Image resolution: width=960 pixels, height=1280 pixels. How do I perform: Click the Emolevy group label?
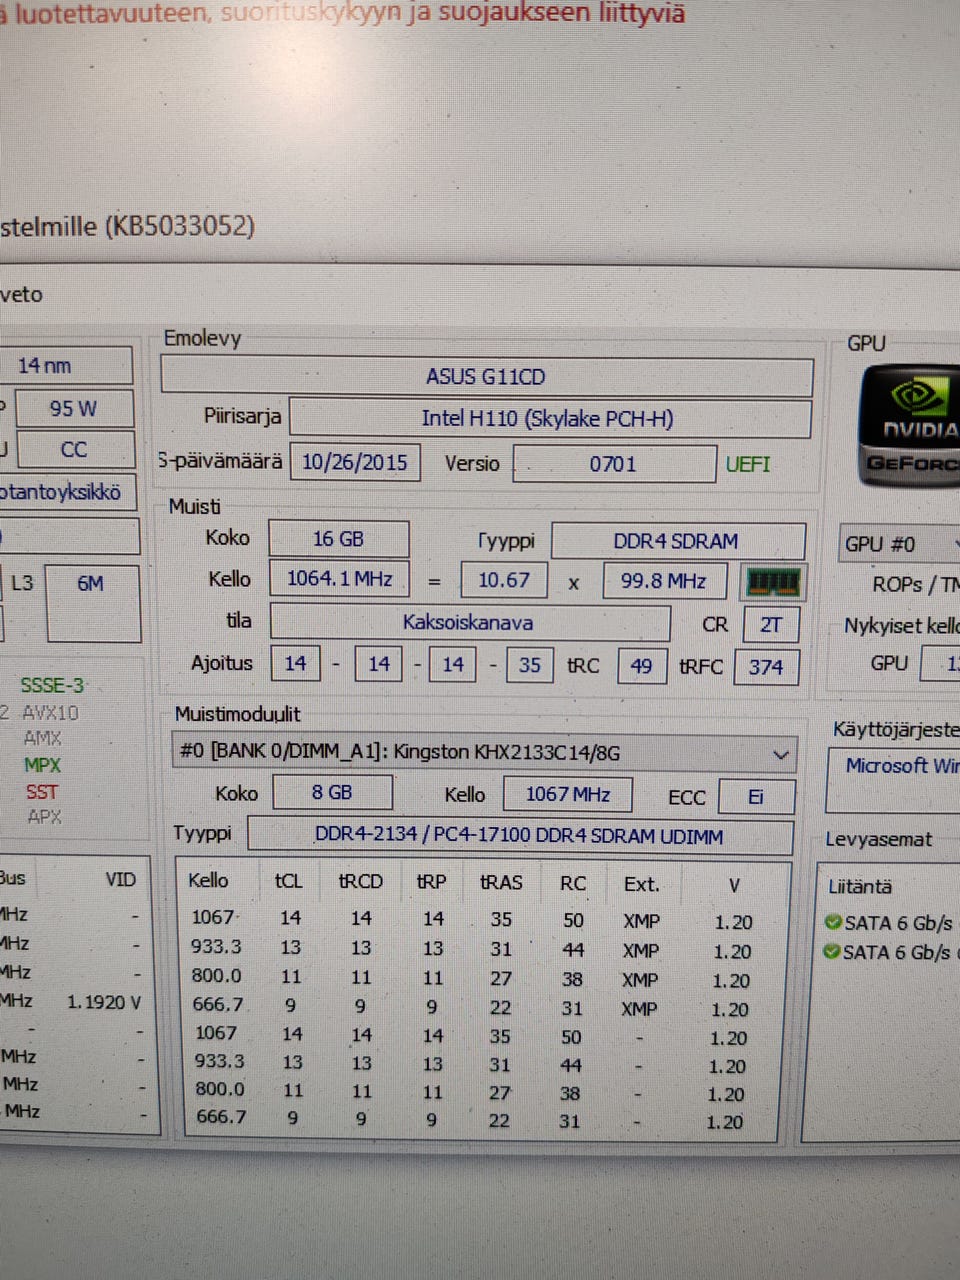point(203,338)
